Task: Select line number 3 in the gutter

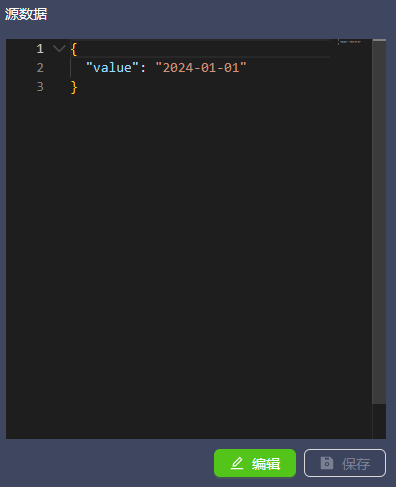Action: [40, 87]
